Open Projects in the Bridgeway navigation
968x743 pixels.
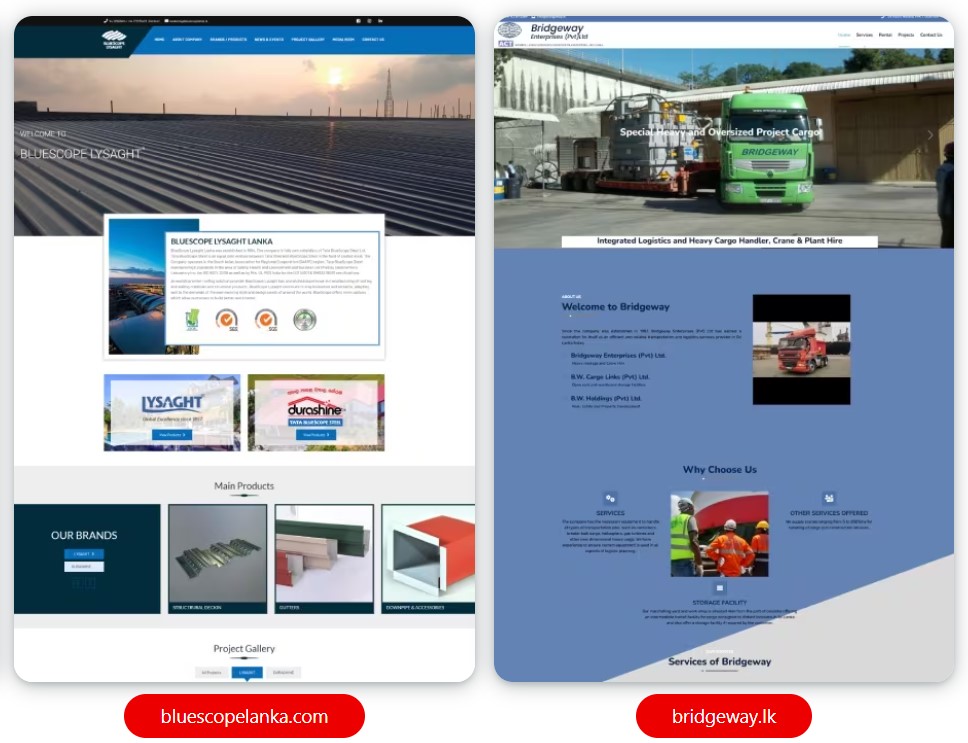[x=906, y=35]
